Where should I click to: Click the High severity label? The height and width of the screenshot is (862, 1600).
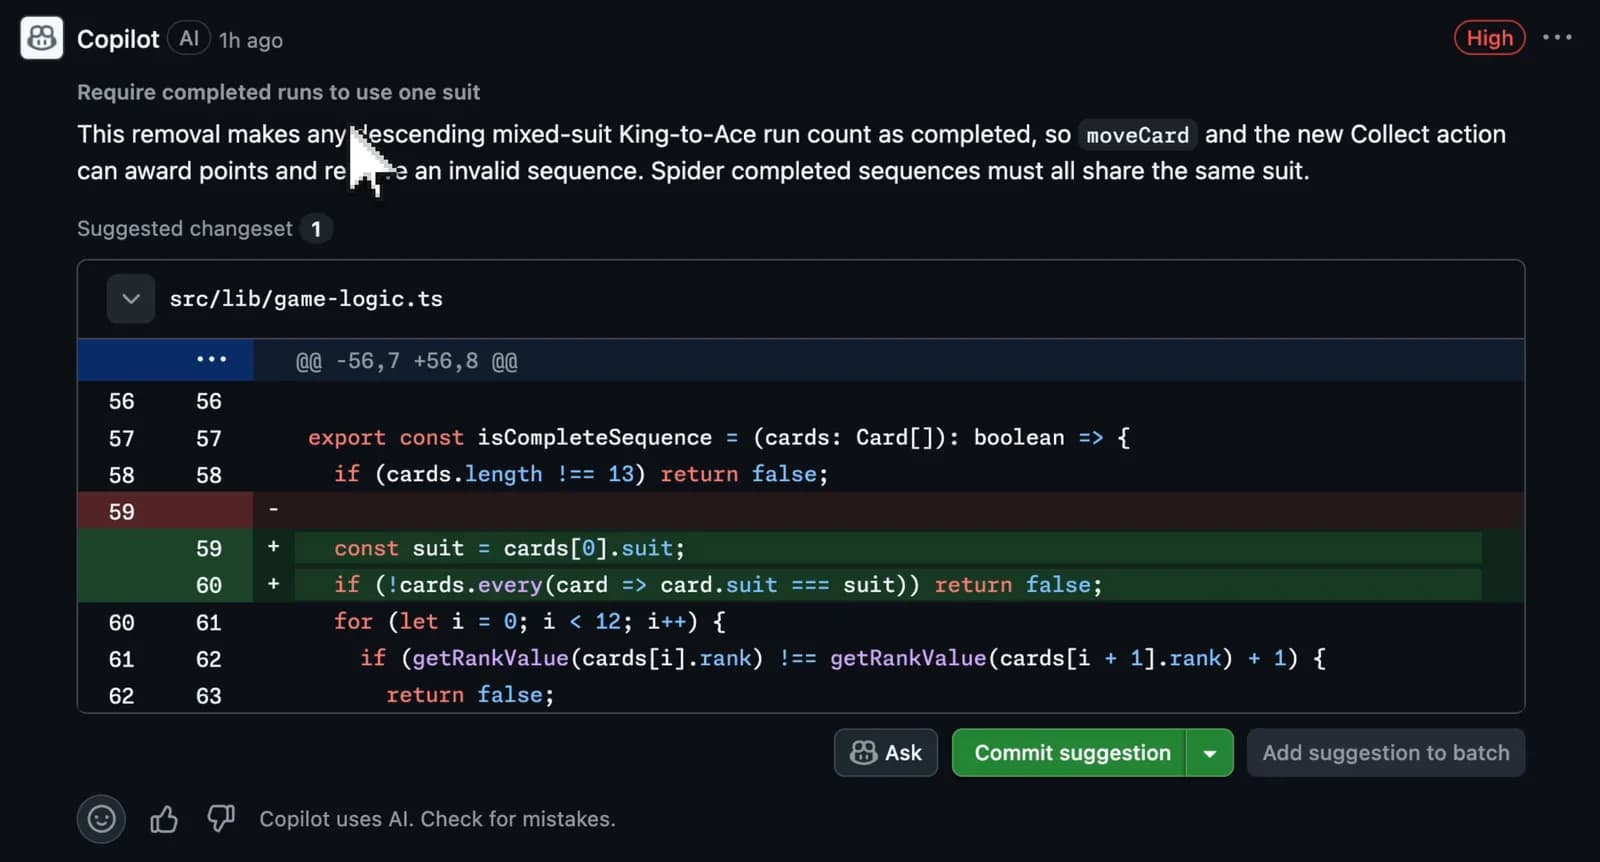(x=1490, y=38)
